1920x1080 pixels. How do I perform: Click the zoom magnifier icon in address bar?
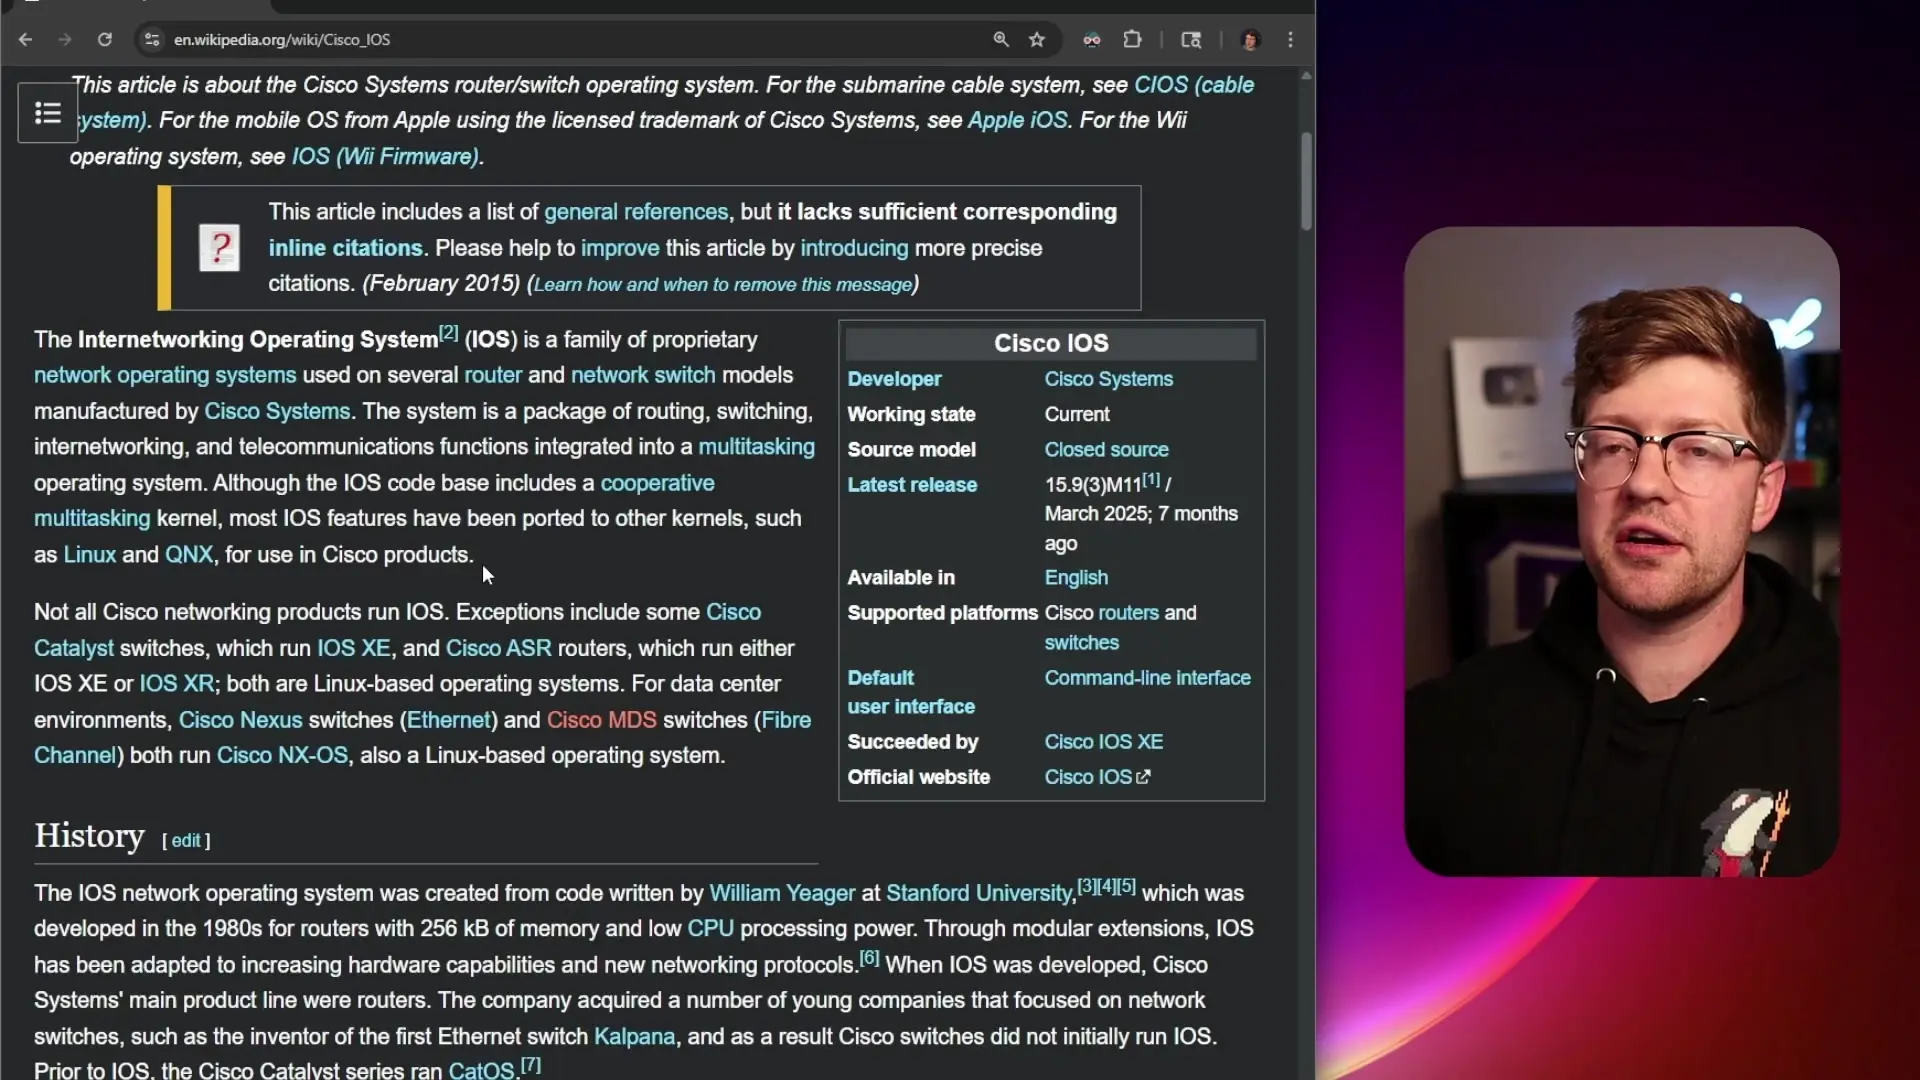(x=1001, y=40)
